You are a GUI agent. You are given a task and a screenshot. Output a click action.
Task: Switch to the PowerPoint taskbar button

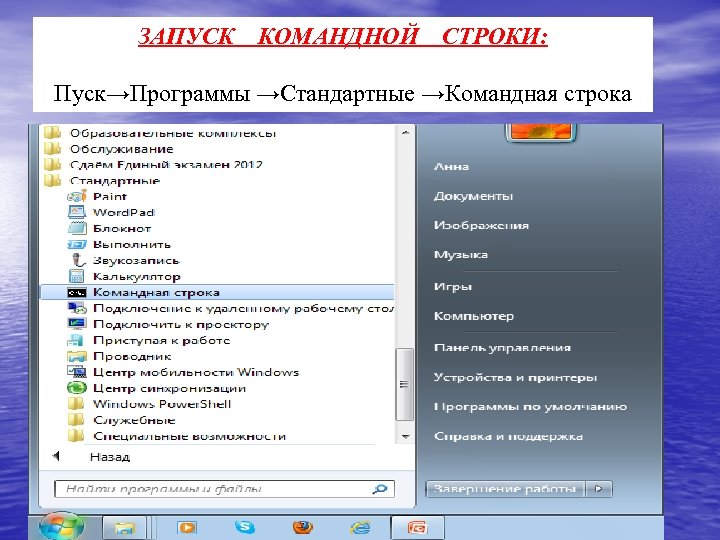coord(417,528)
